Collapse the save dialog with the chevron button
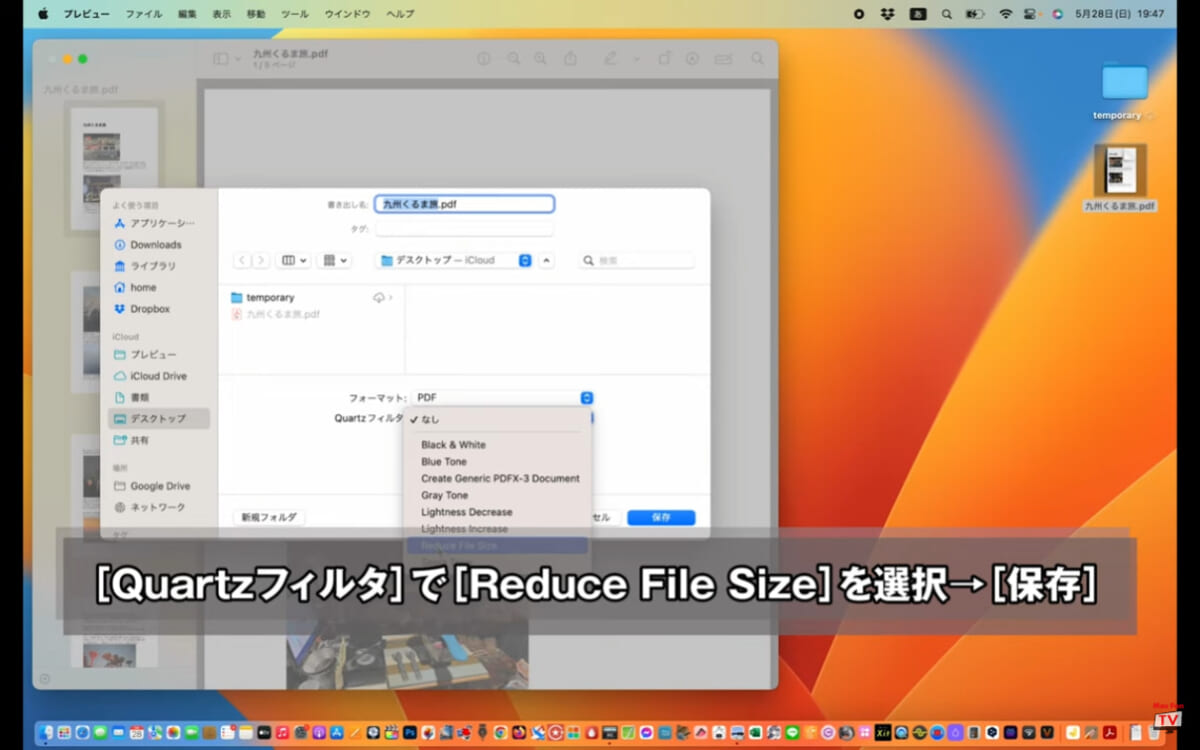Image resolution: width=1200 pixels, height=750 pixels. coord(546,260)
